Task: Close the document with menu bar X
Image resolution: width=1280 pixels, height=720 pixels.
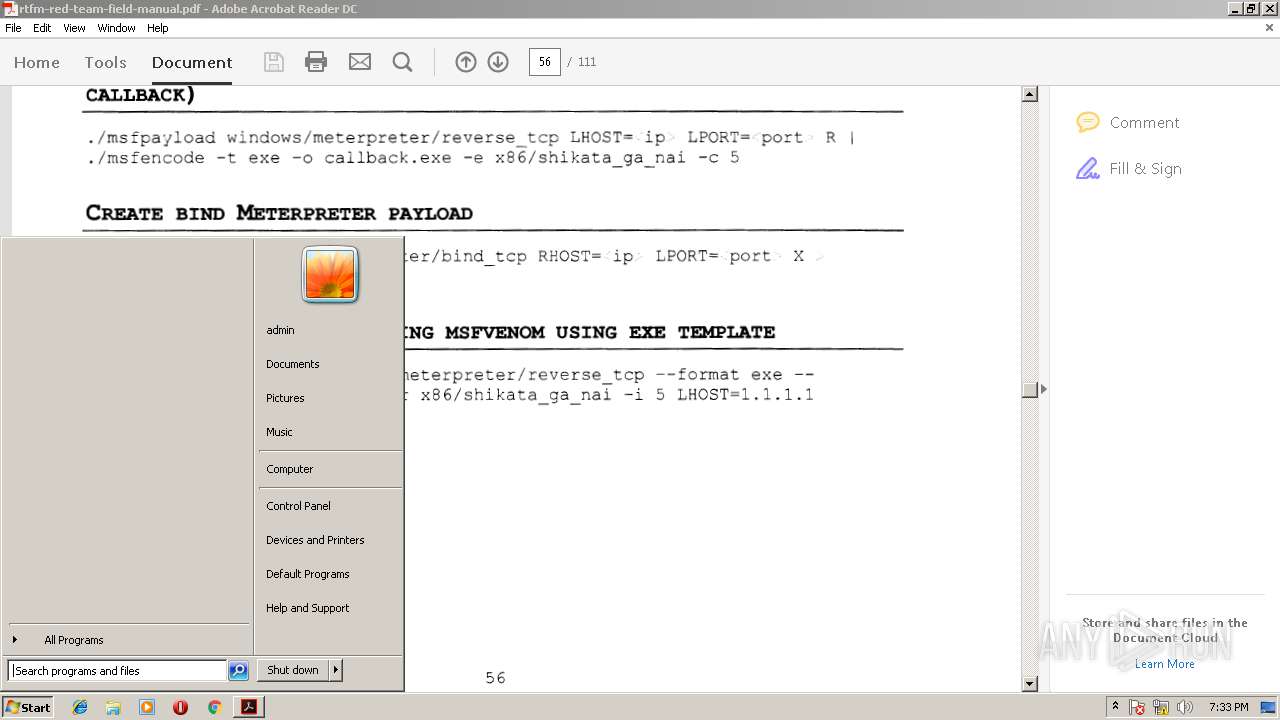Action: pyautogui.click(x=1269, y=28)
